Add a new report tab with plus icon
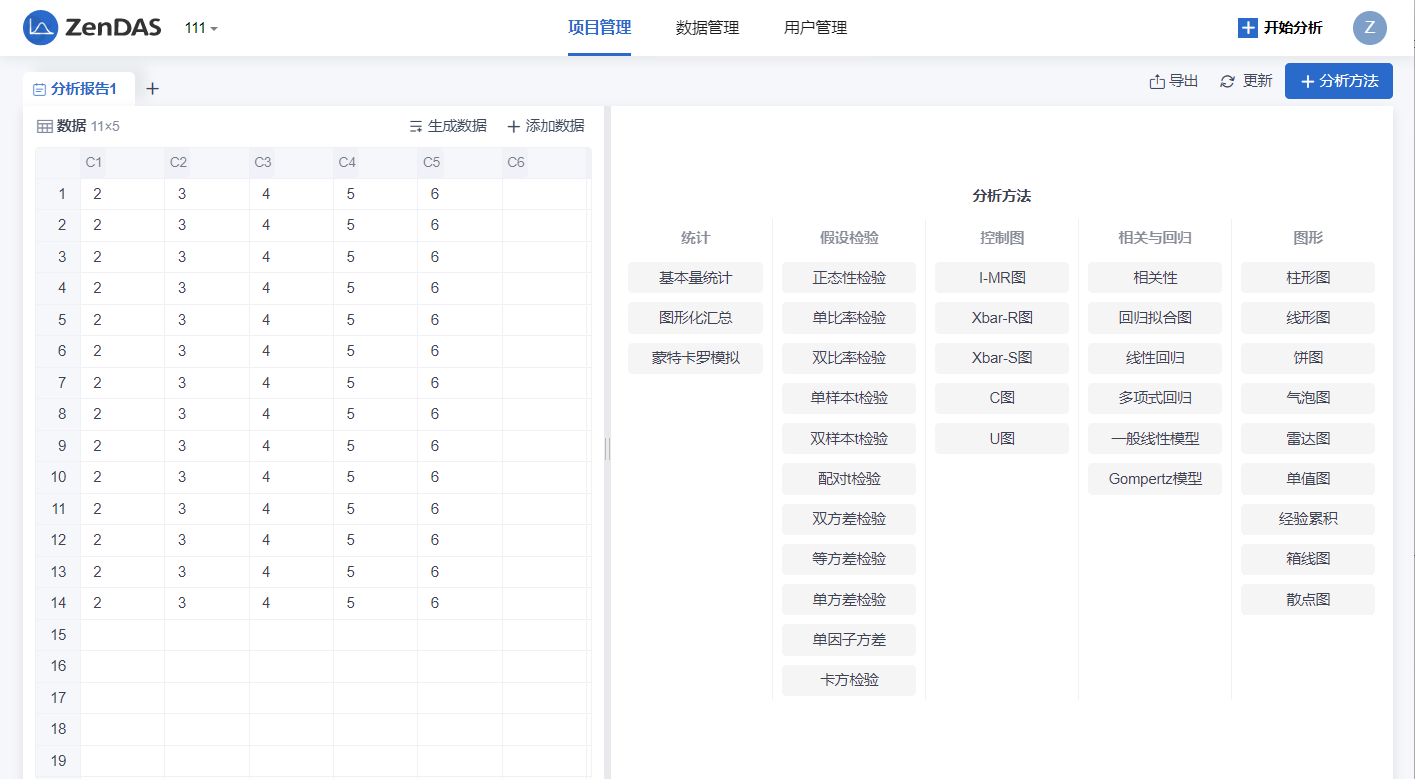This screenshot has width=1415, height=779. click(x=152, y=89)
